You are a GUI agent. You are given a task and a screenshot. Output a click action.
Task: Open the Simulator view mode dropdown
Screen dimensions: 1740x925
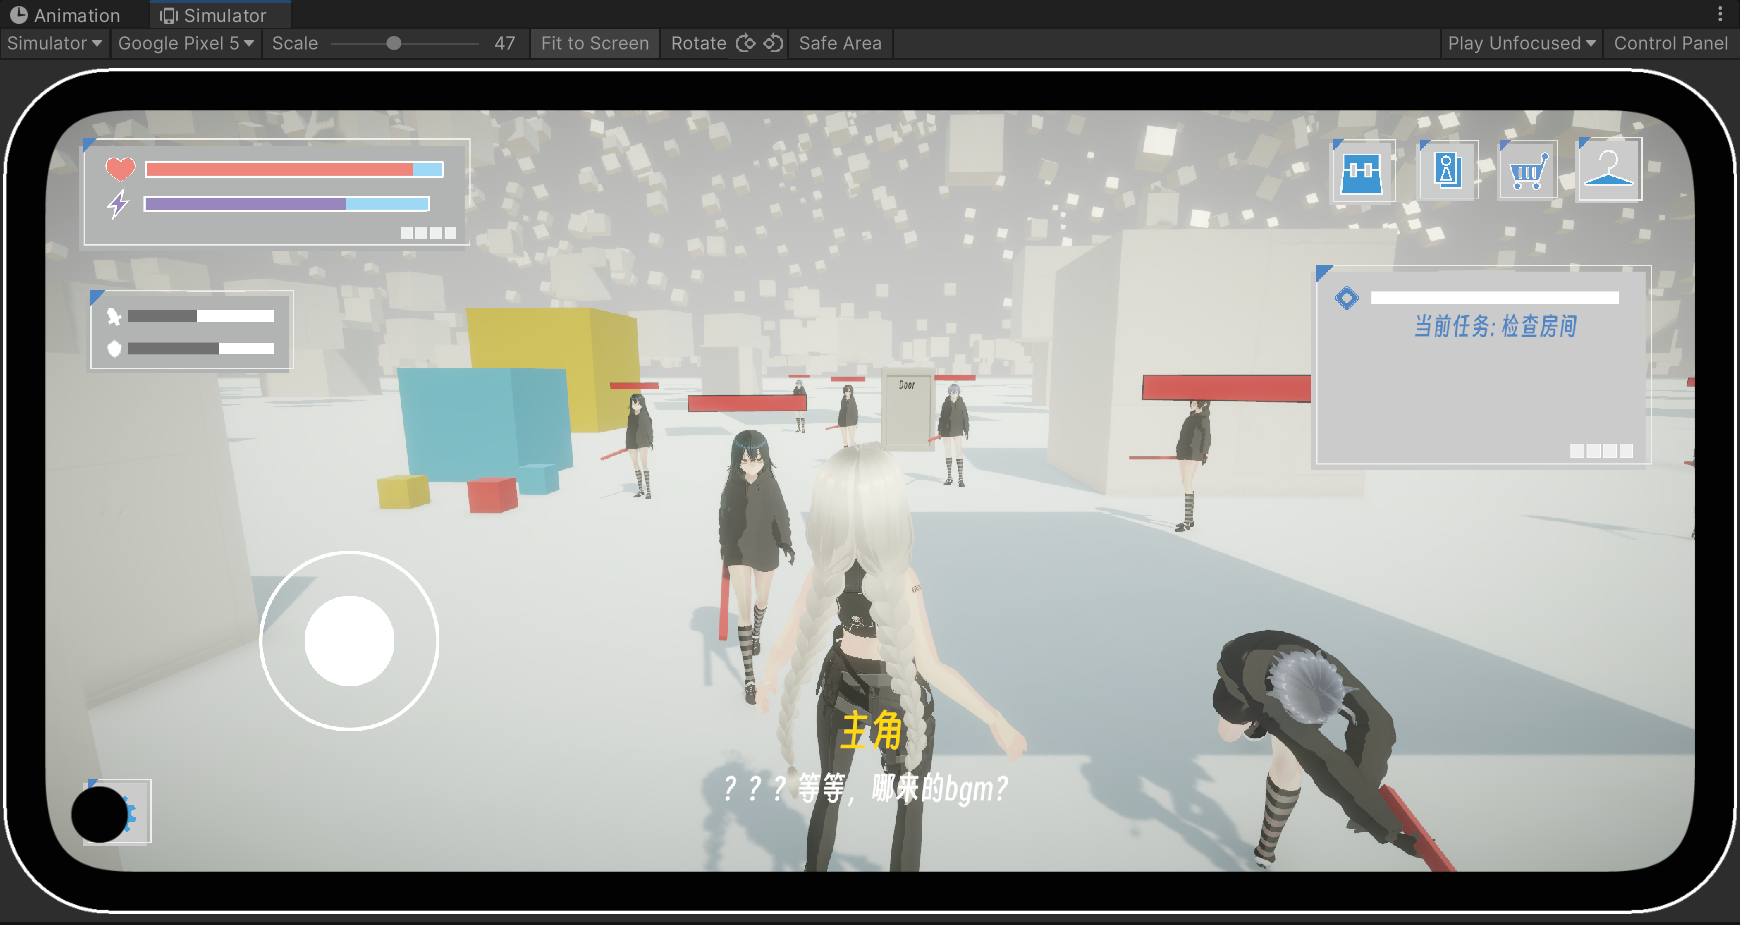point(54,43)
